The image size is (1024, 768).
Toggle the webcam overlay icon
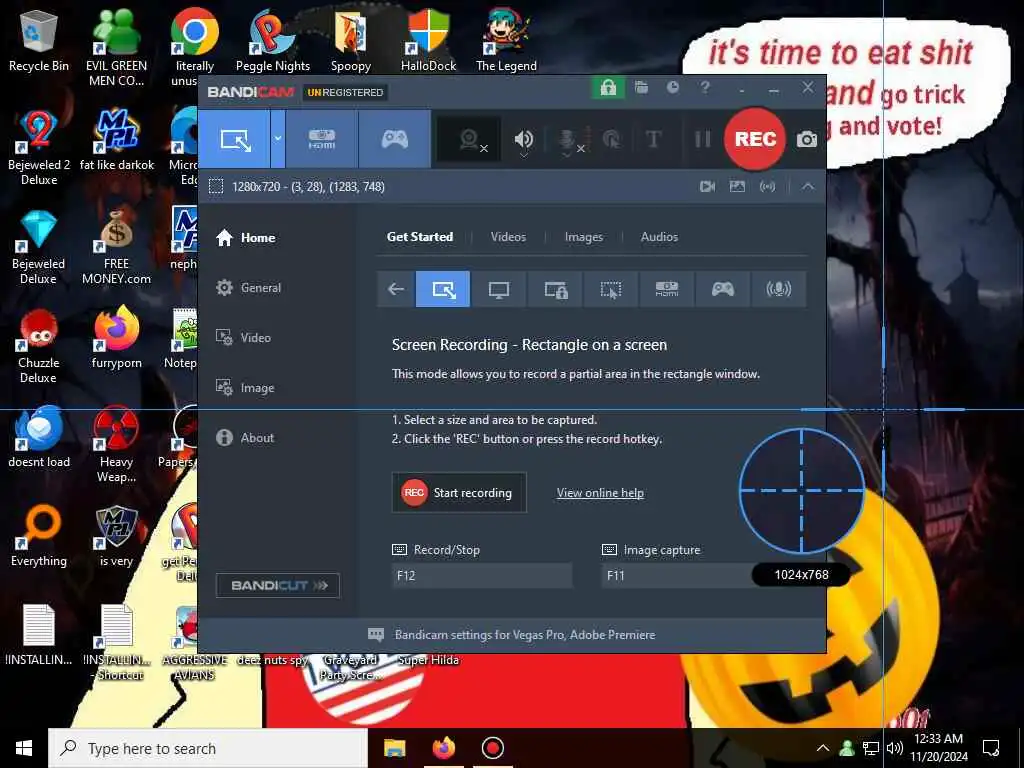[470, 139]
